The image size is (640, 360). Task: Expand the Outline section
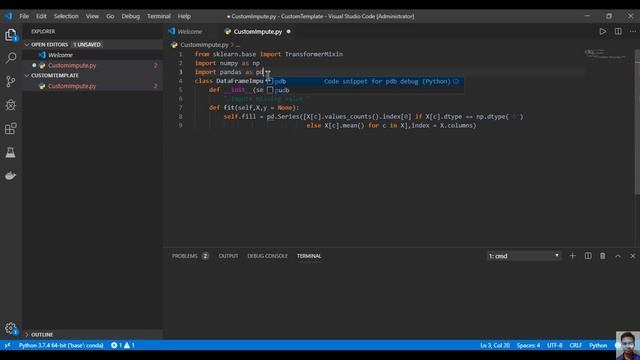[x=27, y=334]
